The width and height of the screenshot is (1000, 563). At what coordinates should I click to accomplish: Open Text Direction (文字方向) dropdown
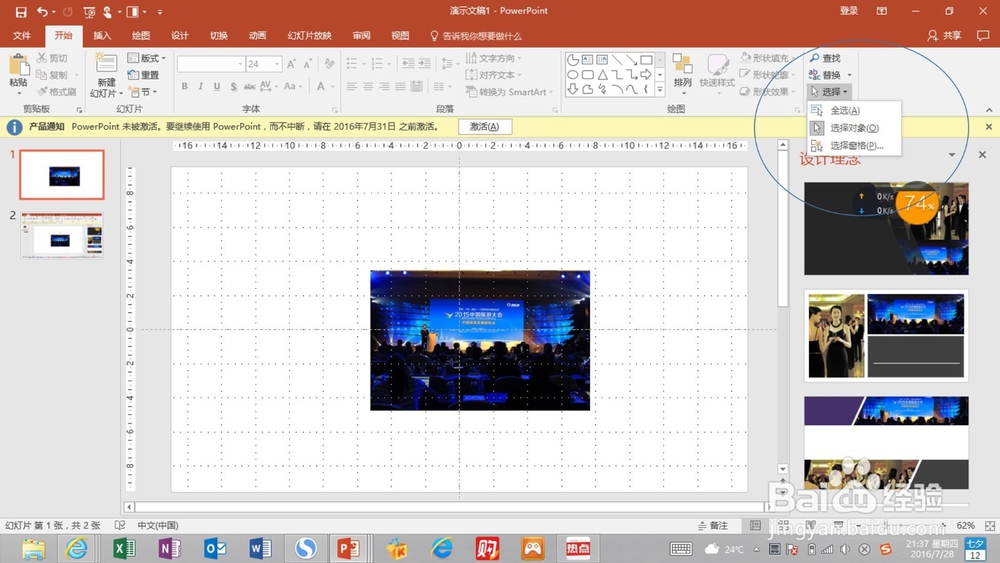click(x=494, y=58)
